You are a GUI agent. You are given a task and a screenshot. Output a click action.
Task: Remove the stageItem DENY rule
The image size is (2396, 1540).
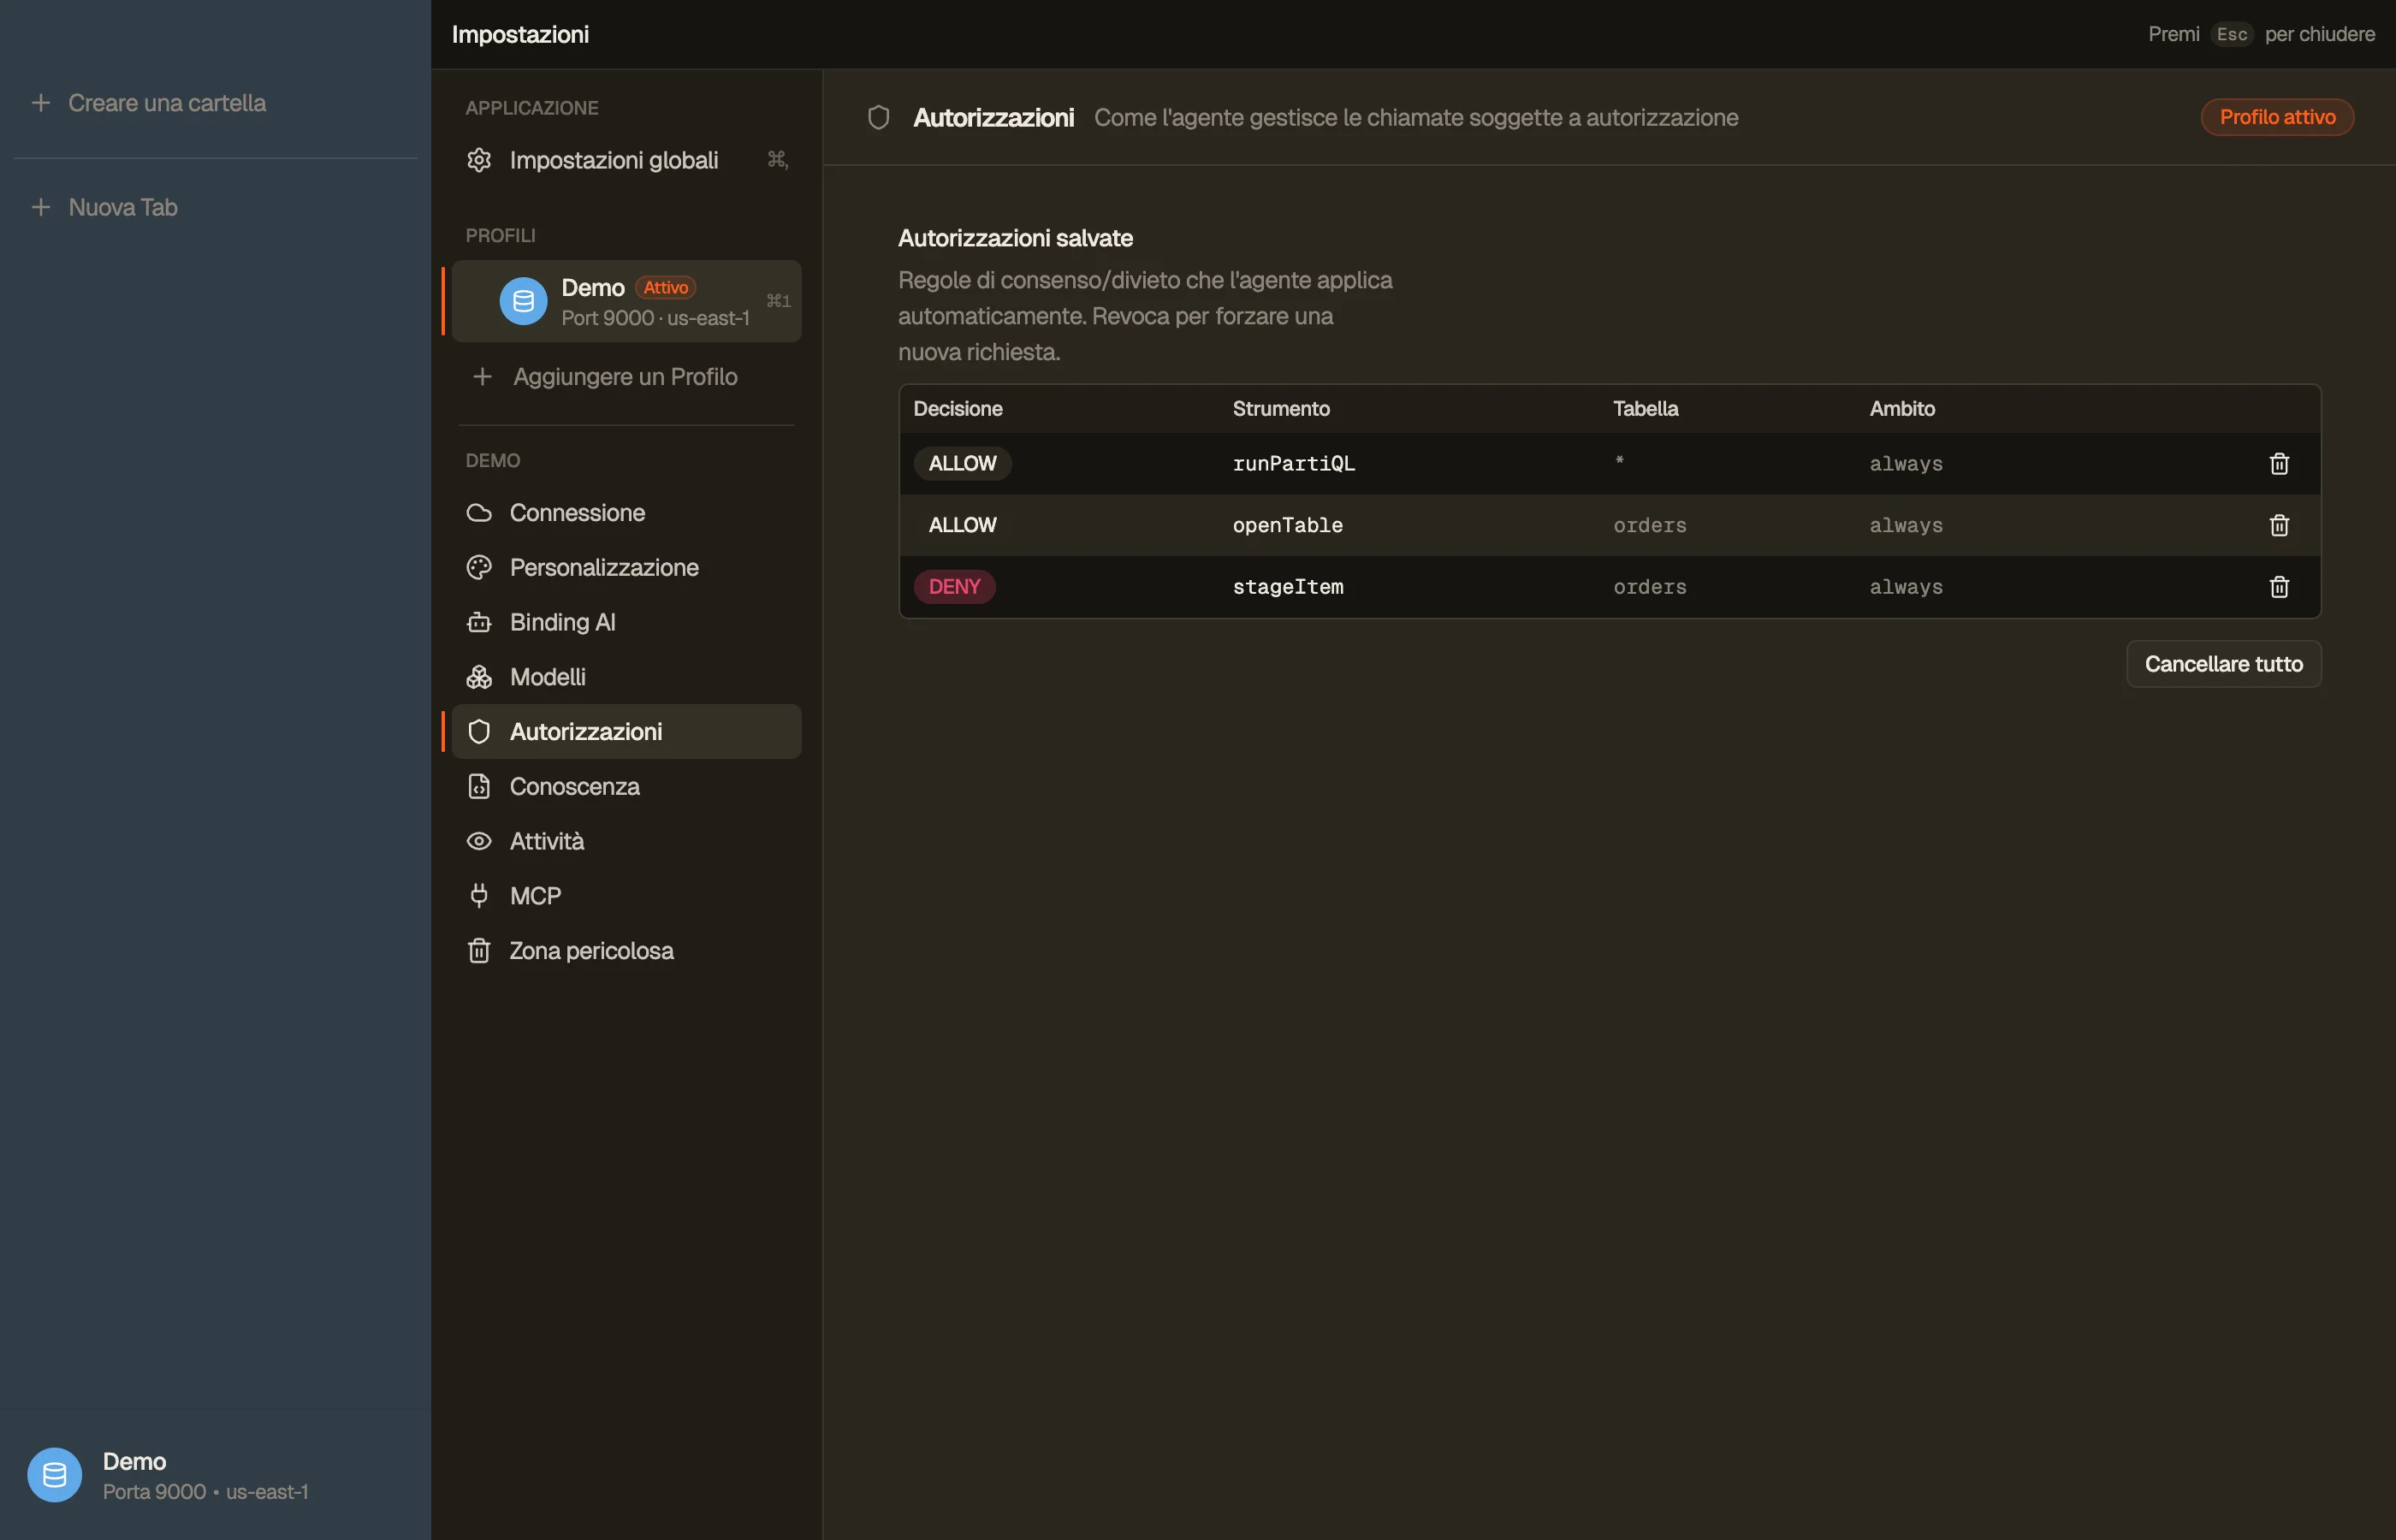coord(2279,587)
